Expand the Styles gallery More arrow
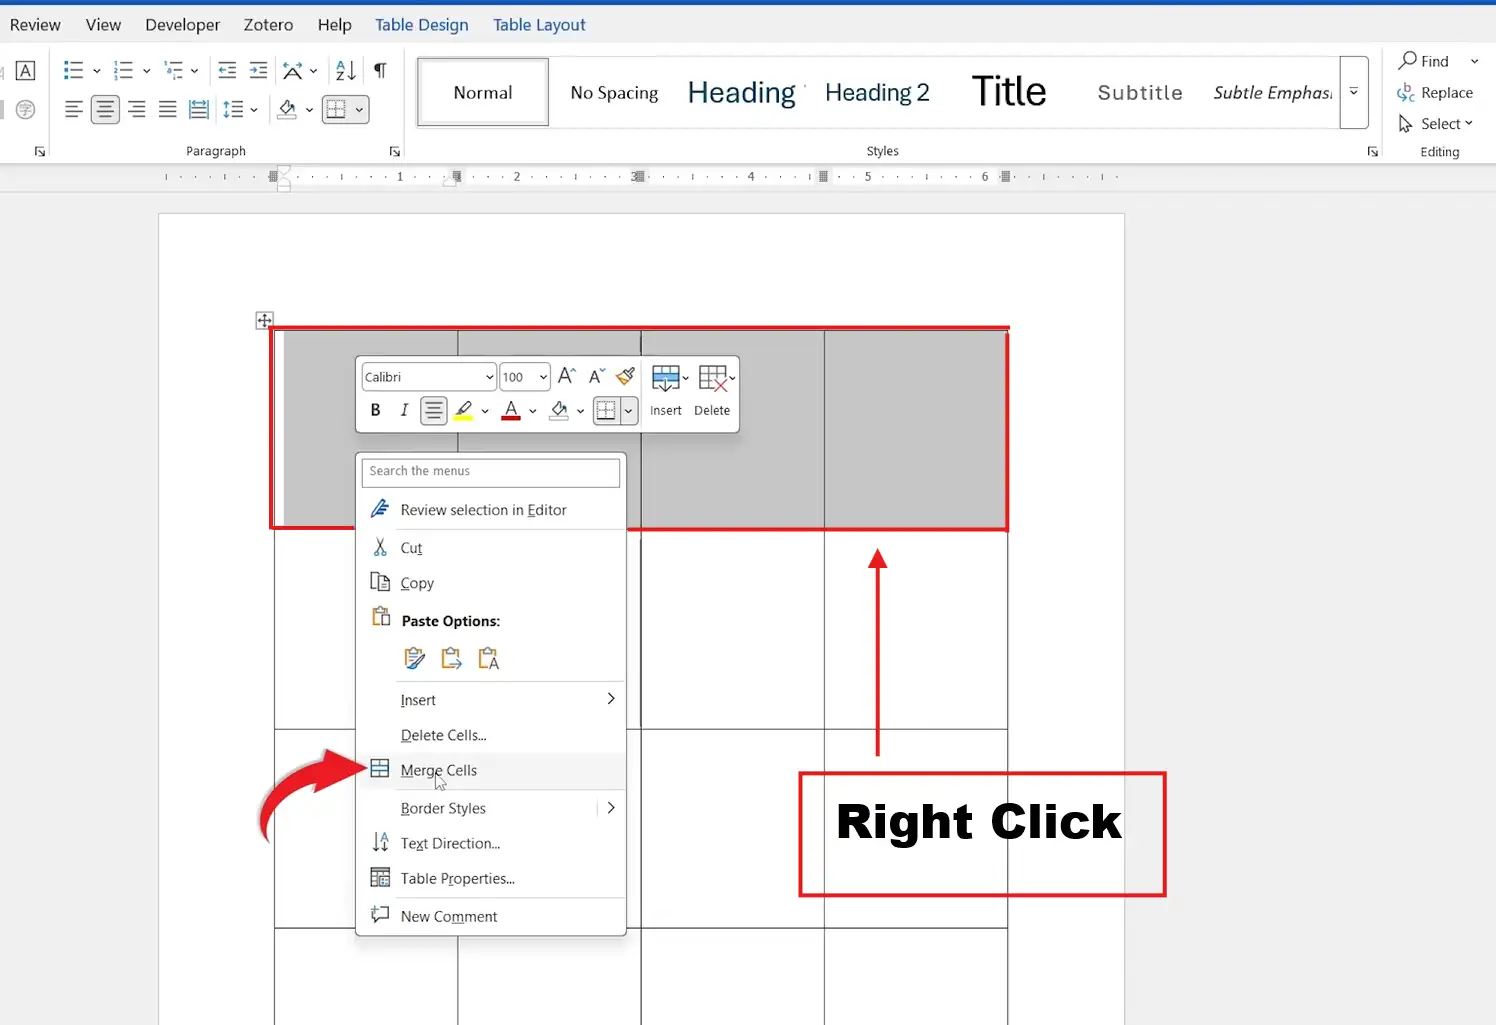The height and width of the screenshot is (1025, 1496). pyautogui.click(x=1354, y=92)
